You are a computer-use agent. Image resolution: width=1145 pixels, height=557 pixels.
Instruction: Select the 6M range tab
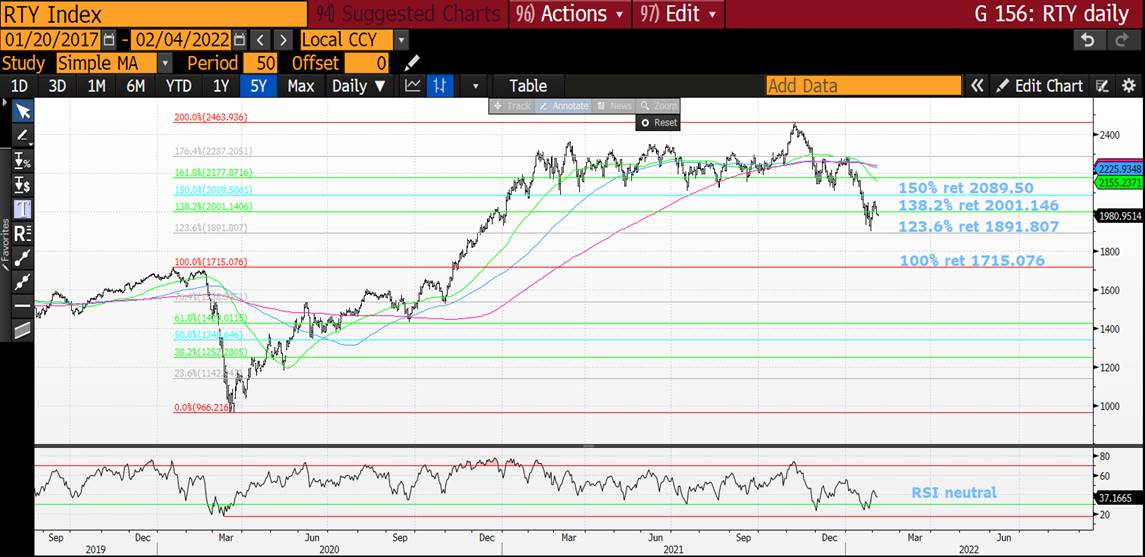135,86
